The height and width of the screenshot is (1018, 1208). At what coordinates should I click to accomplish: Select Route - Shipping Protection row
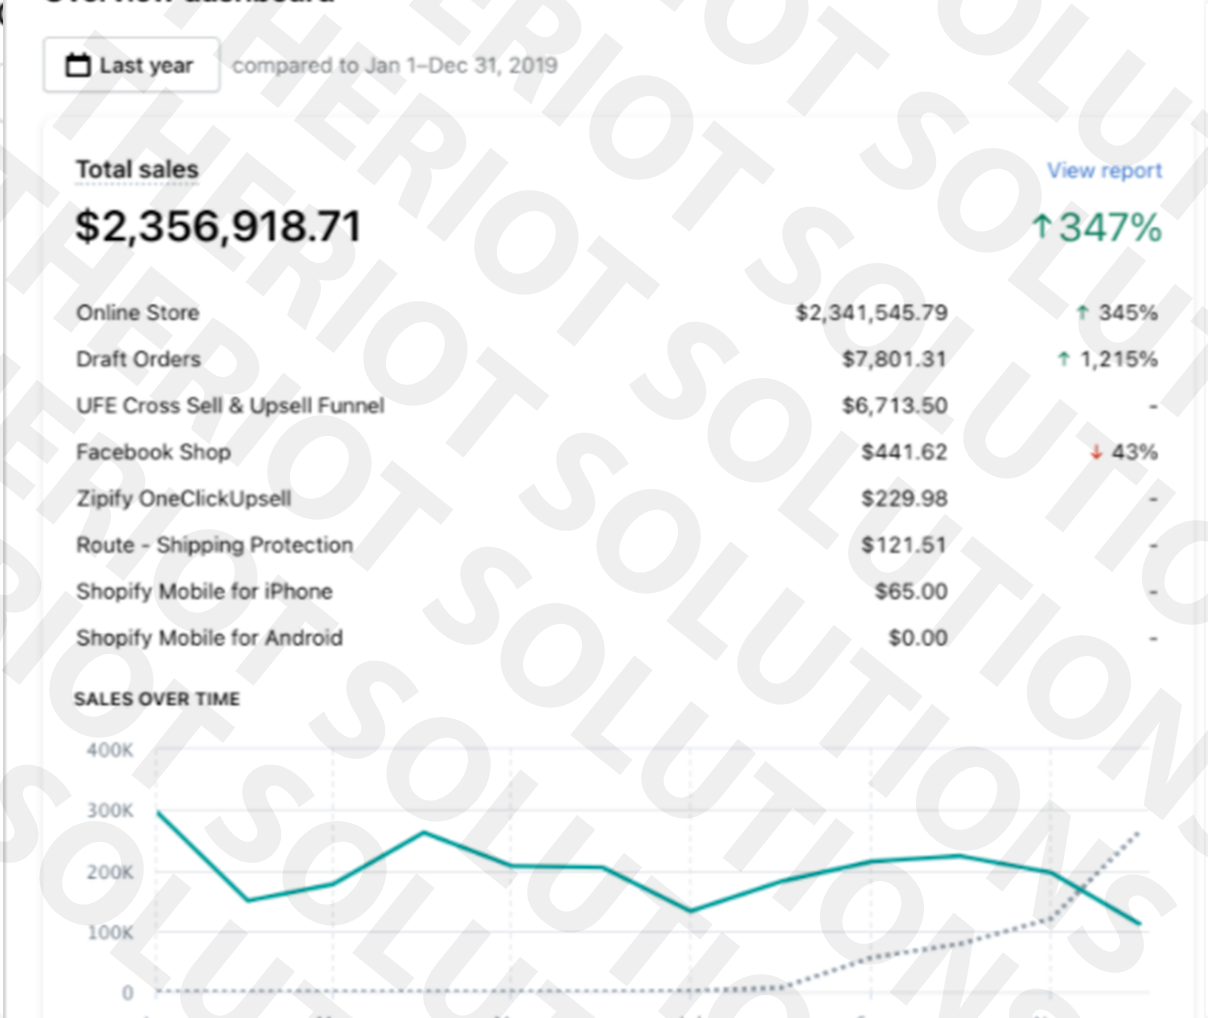click(214, 545)
